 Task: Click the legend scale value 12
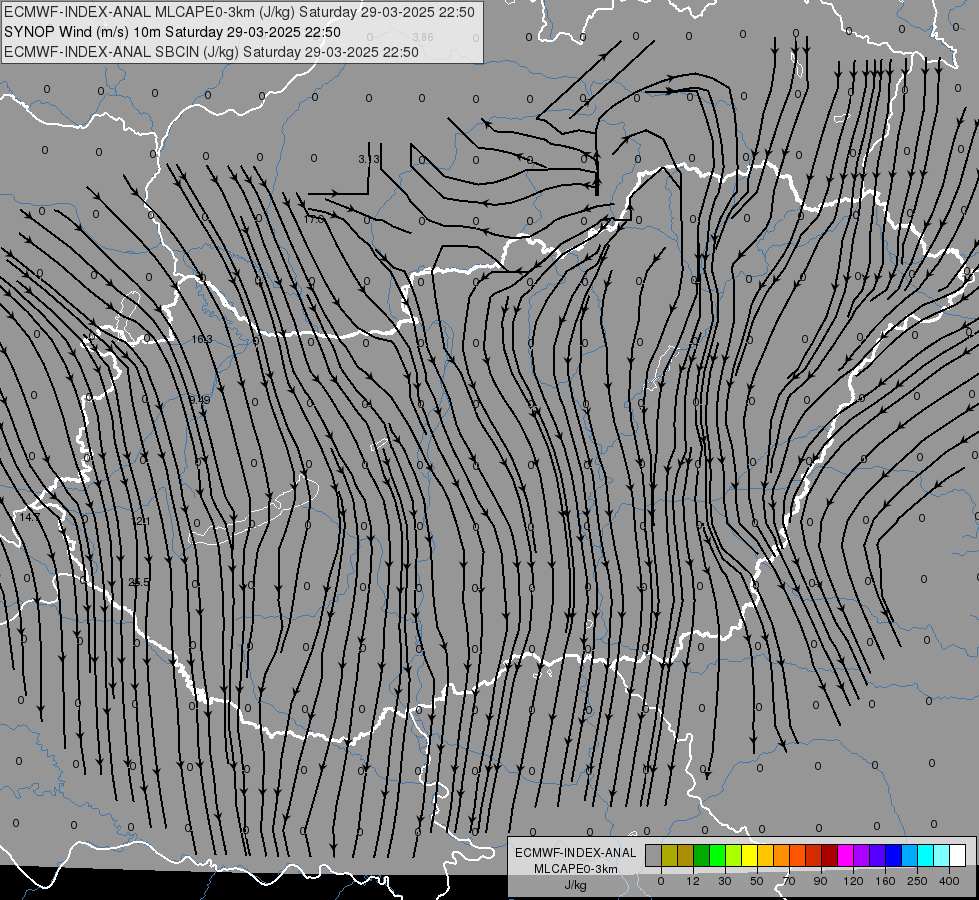[x=693, y=882]
